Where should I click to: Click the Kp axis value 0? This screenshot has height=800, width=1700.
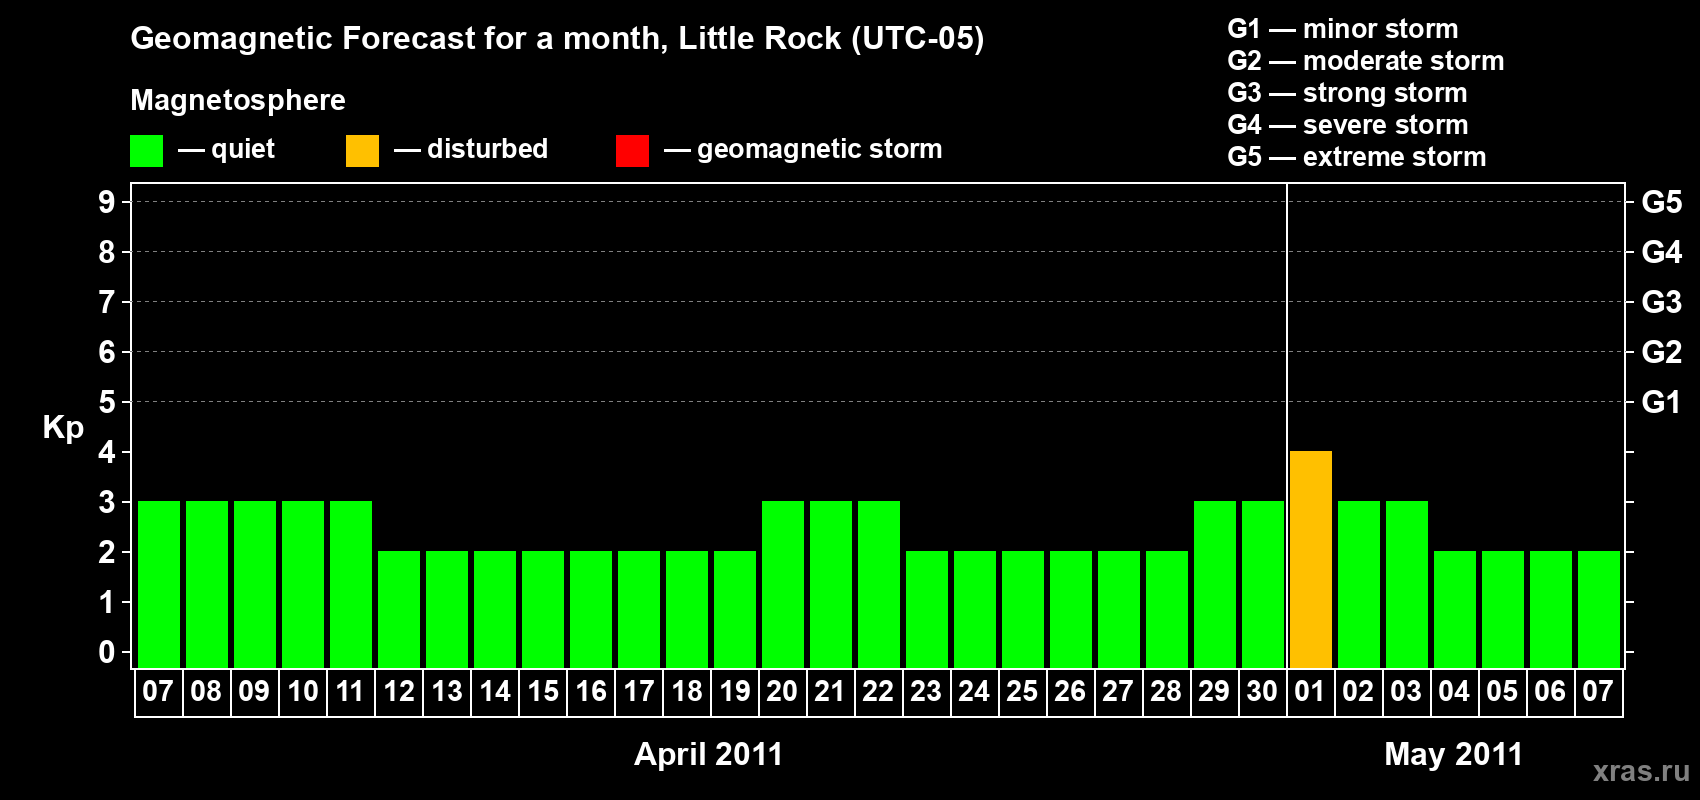[107, 652]
